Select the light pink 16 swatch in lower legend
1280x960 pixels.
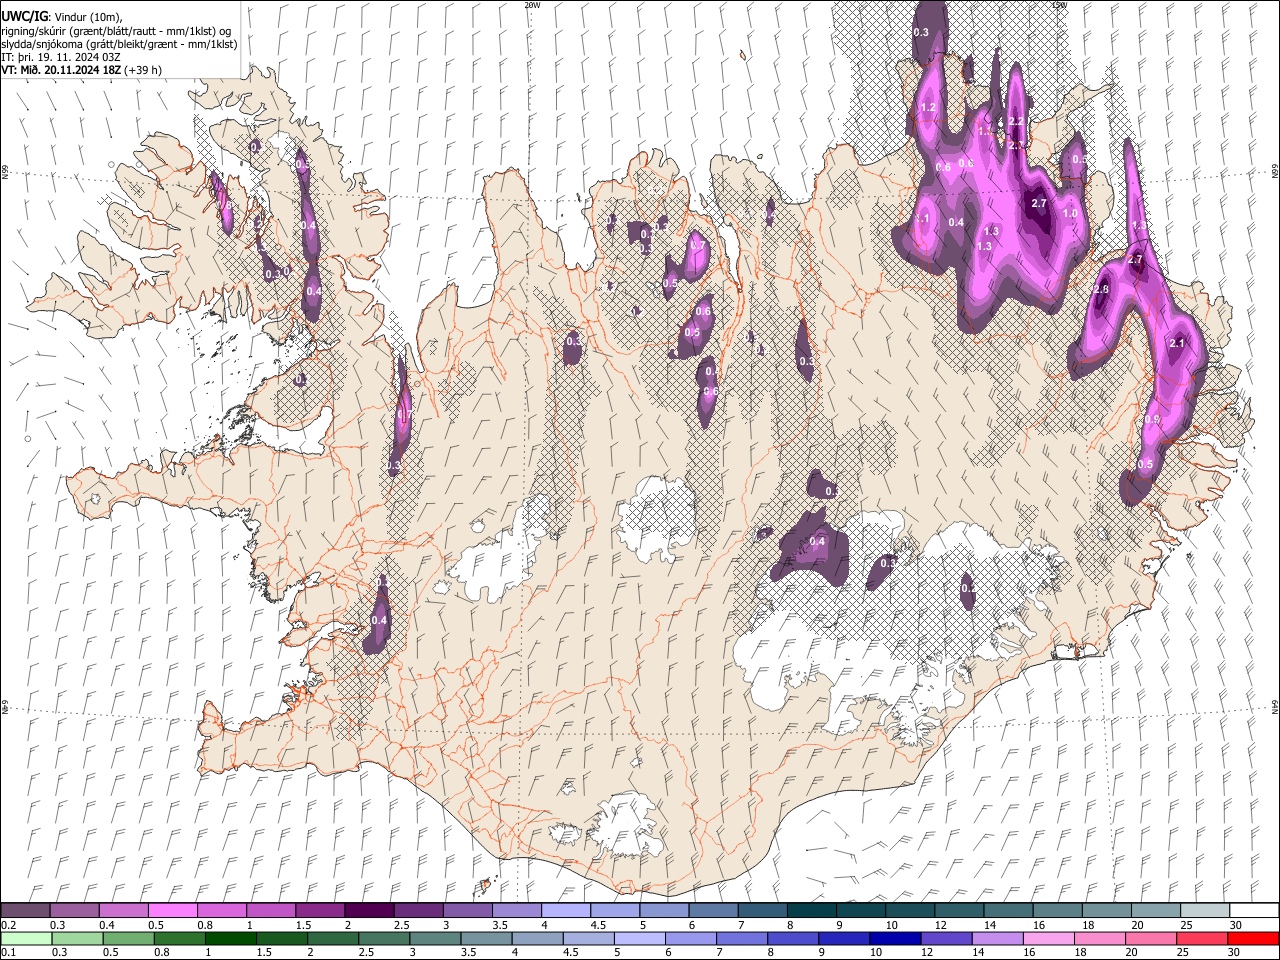[1049, 938]
